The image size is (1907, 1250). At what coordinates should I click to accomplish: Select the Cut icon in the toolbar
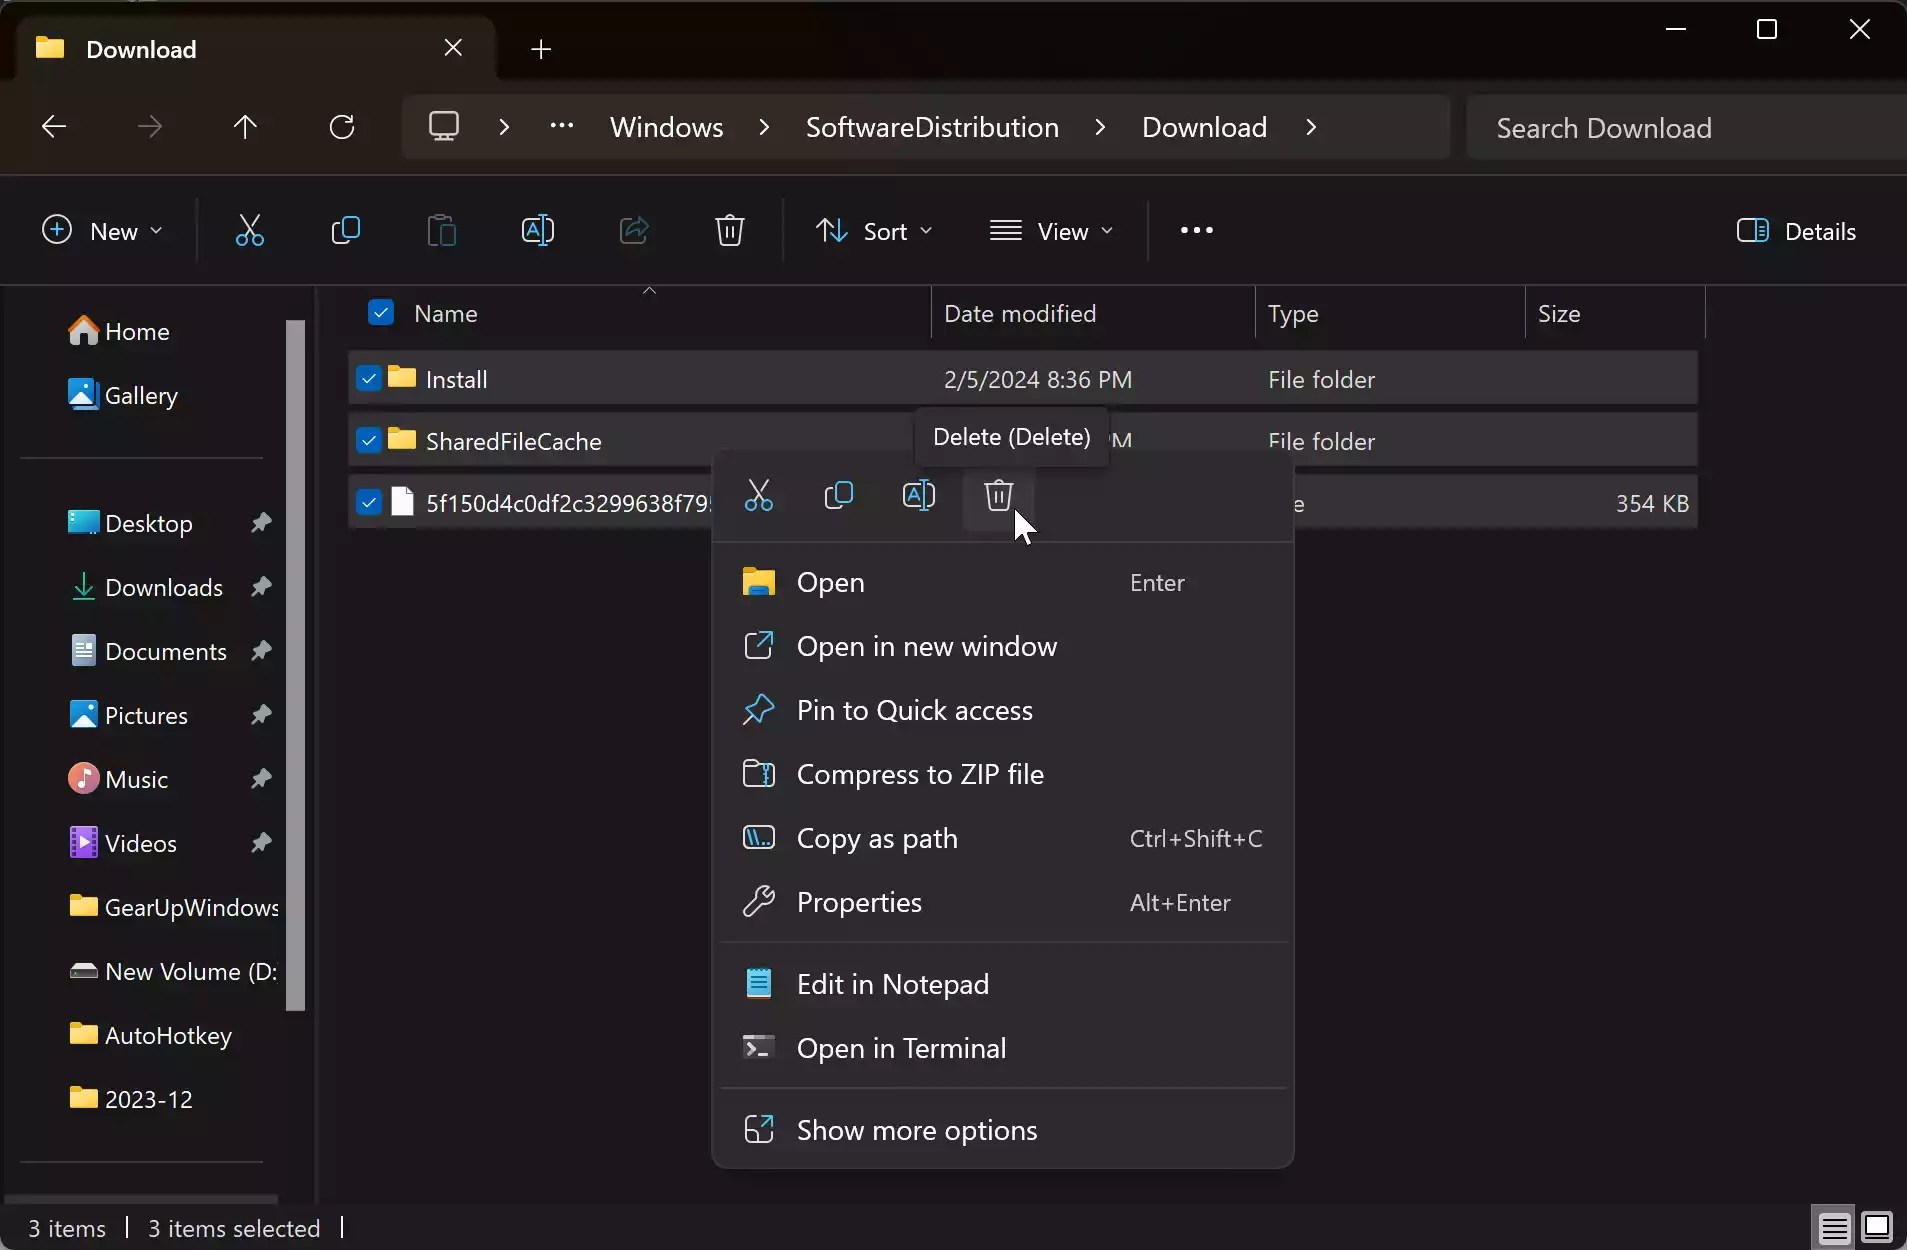(248, 230)
